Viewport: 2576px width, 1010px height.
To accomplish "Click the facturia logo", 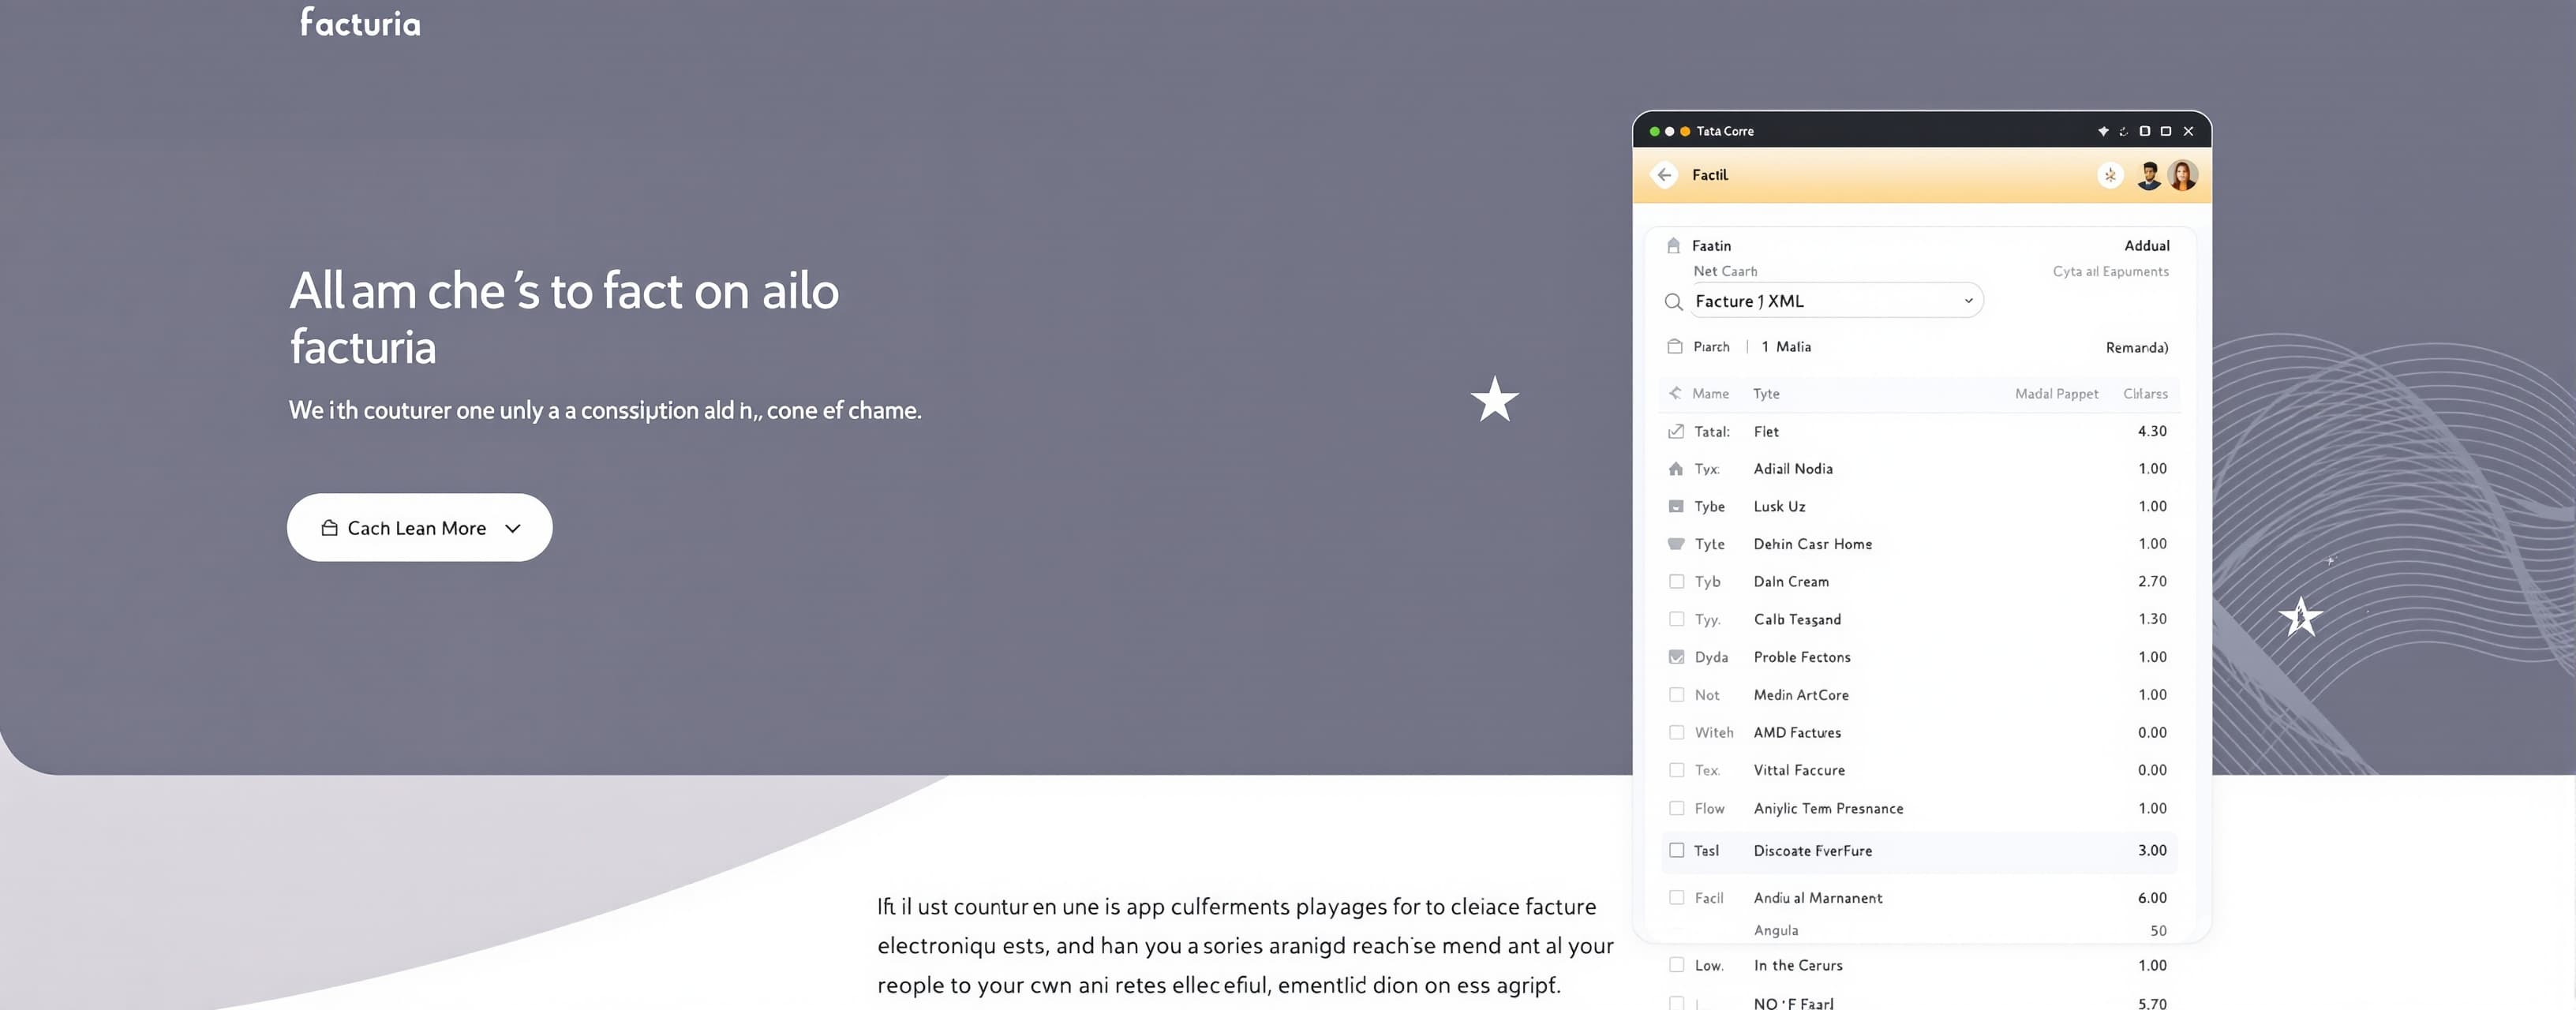I will point(360,22).
